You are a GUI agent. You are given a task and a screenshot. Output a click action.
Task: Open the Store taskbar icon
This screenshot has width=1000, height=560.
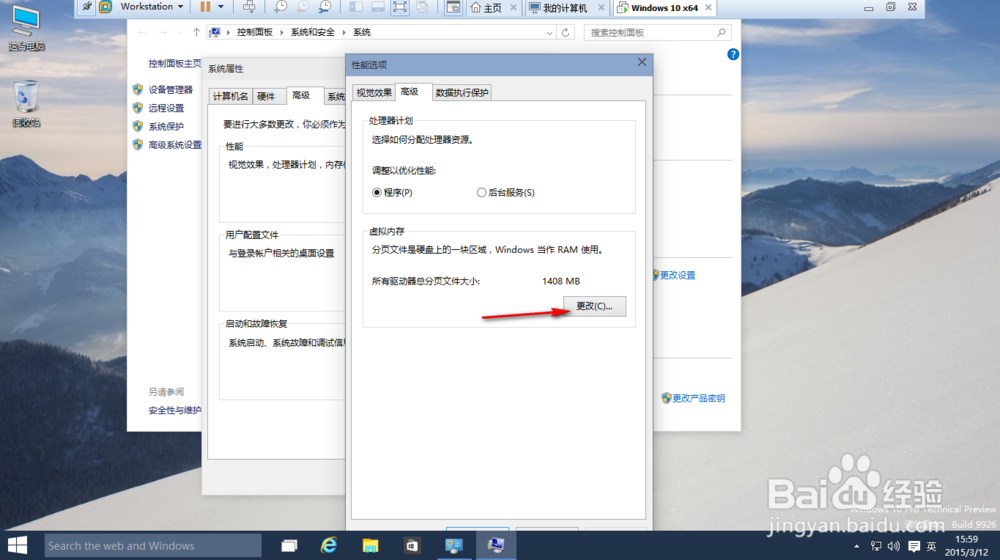(412, 545)
